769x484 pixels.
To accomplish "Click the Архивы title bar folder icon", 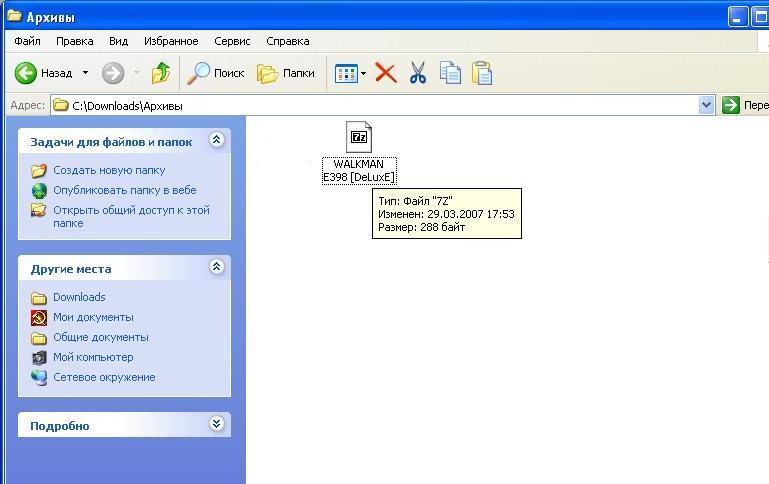I will tap(15, 17).
